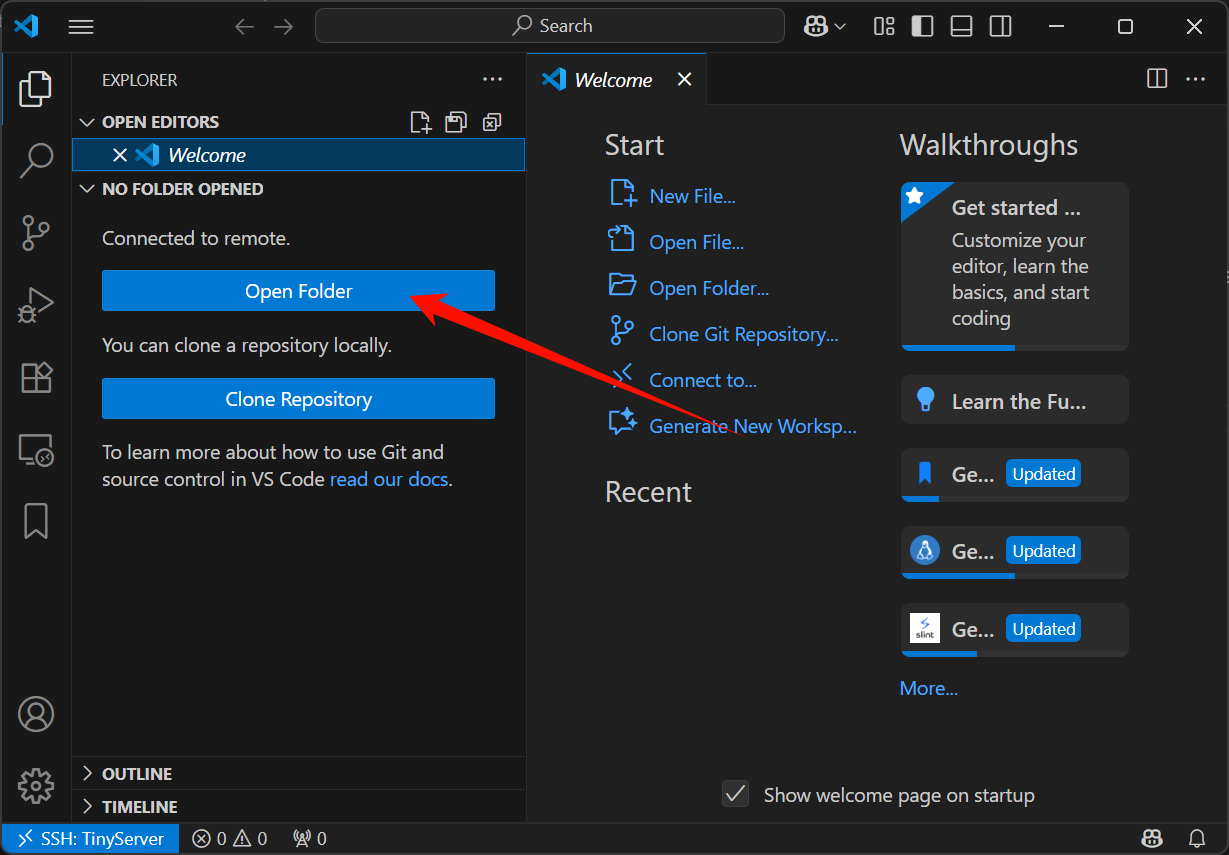
Task: Open the Bookmarks view in activity bar
Action: tap(36, 521)
